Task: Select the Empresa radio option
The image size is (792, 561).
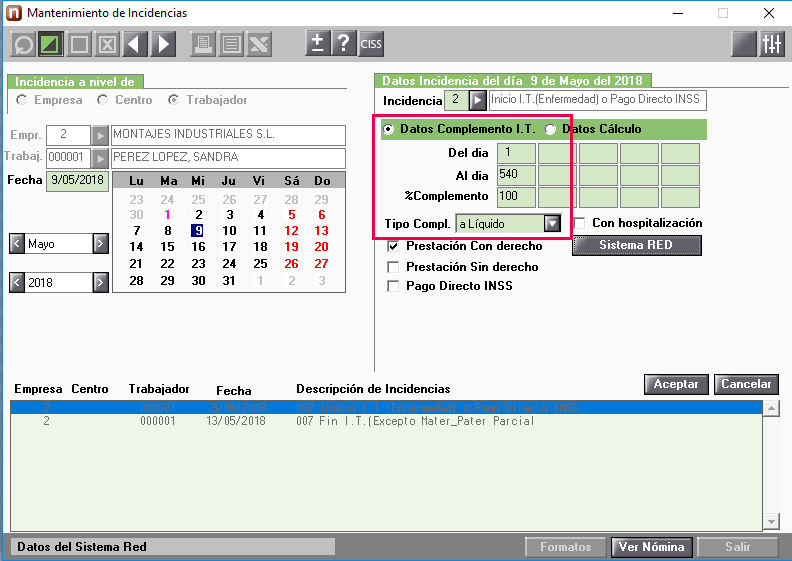Action: pos(22,100)
